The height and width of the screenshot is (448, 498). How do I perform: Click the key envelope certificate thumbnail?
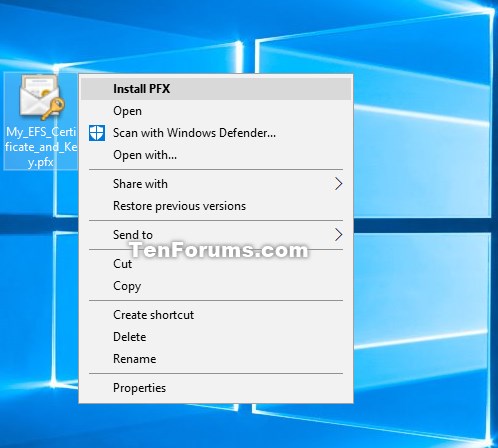tap(41, 97)
